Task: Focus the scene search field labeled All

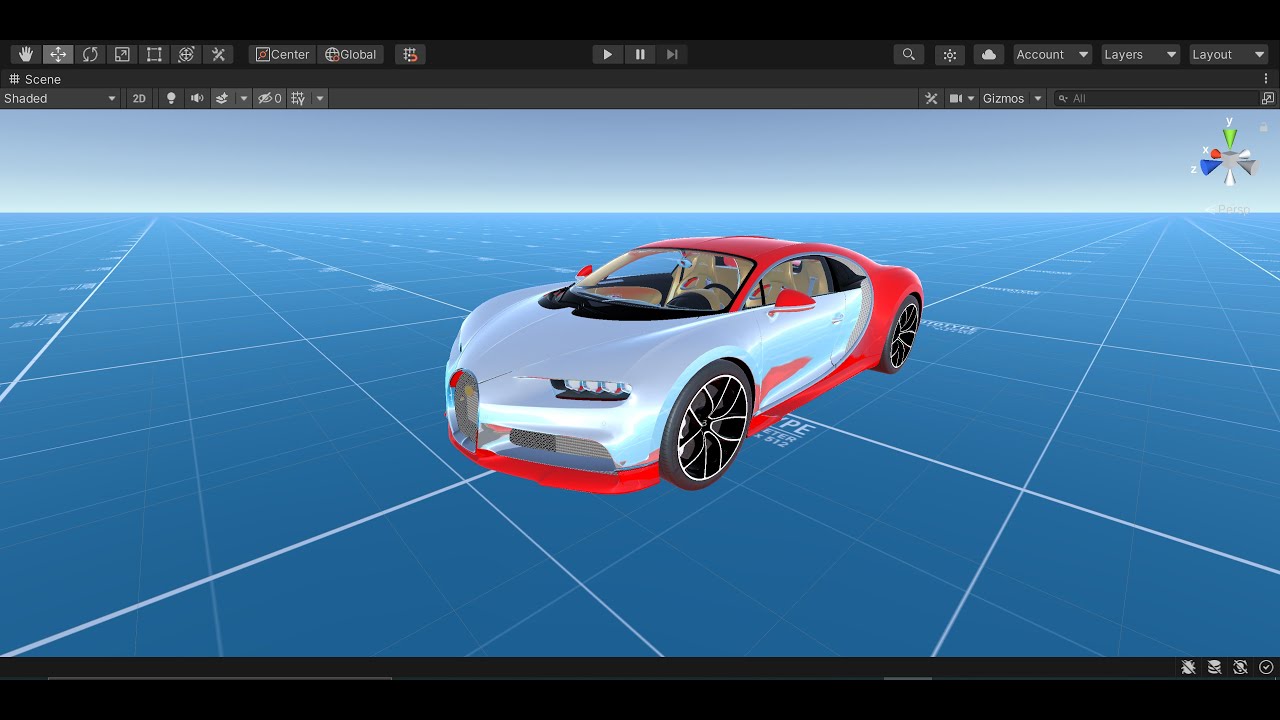Action: (1157, 98)
